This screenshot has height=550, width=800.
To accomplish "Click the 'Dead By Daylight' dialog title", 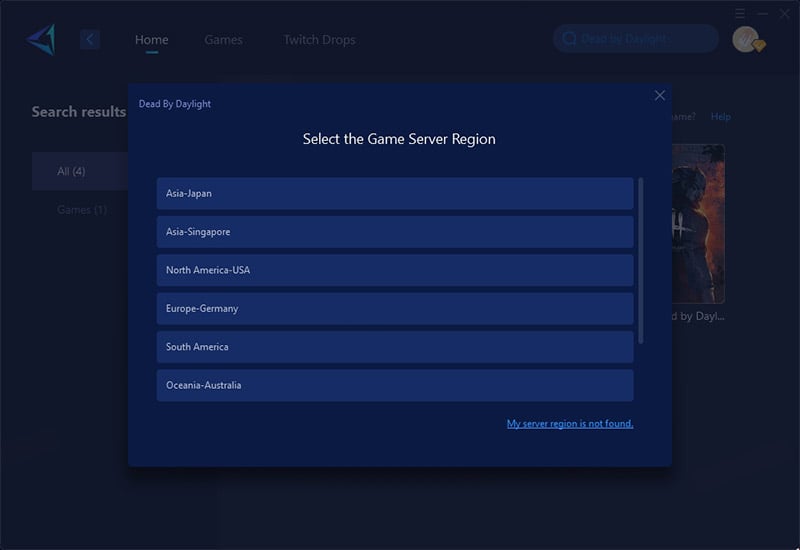I will pyautogui.click(x=174, y=104).
